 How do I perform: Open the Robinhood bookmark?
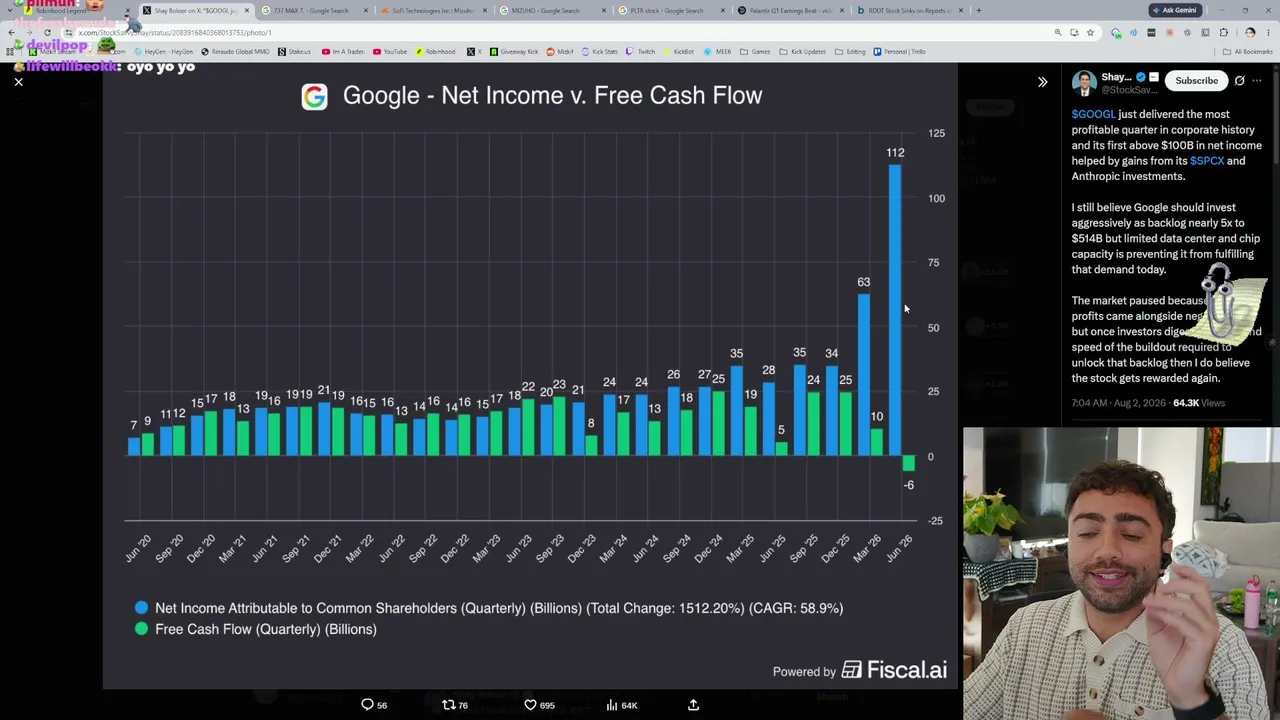coord(435,52)
